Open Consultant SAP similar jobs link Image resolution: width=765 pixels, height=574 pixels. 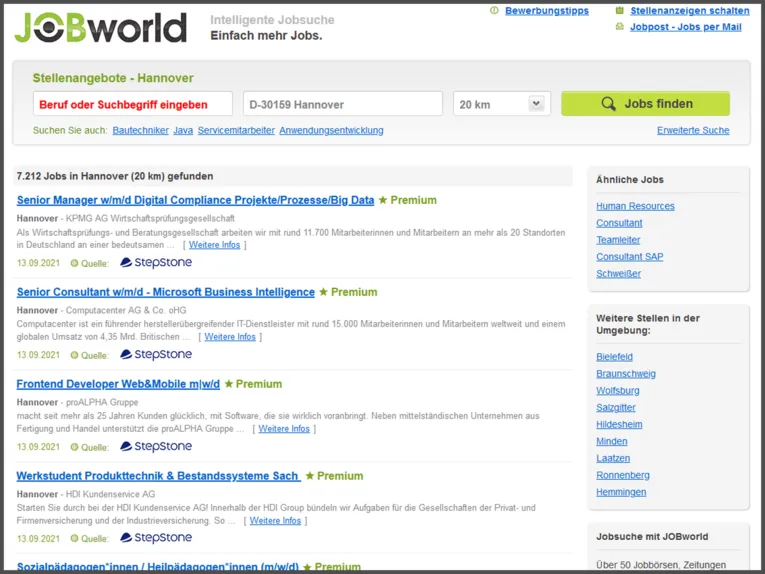[630, 257]
